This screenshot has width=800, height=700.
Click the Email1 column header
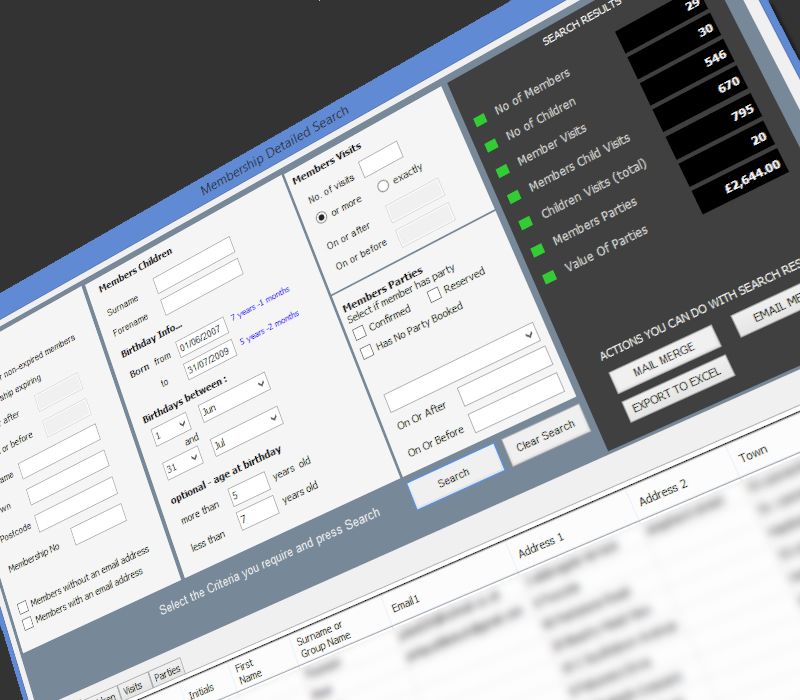[405, 604]
